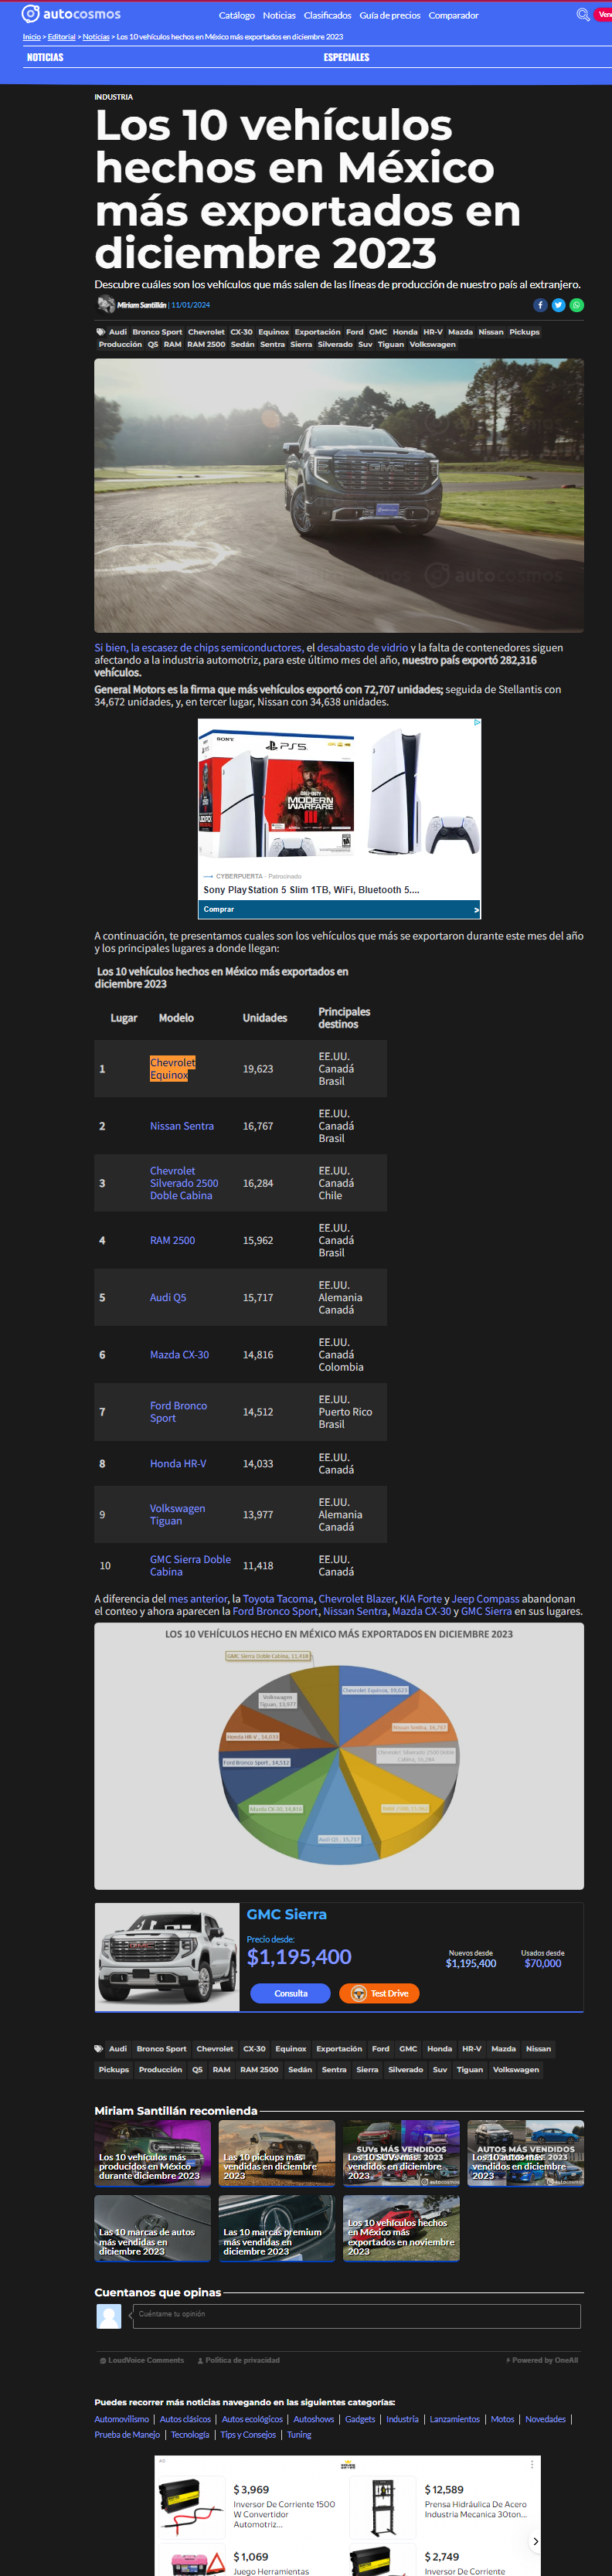Open the search magnifier icon
Screen dimensions: 612x2576
pos(583,15)
